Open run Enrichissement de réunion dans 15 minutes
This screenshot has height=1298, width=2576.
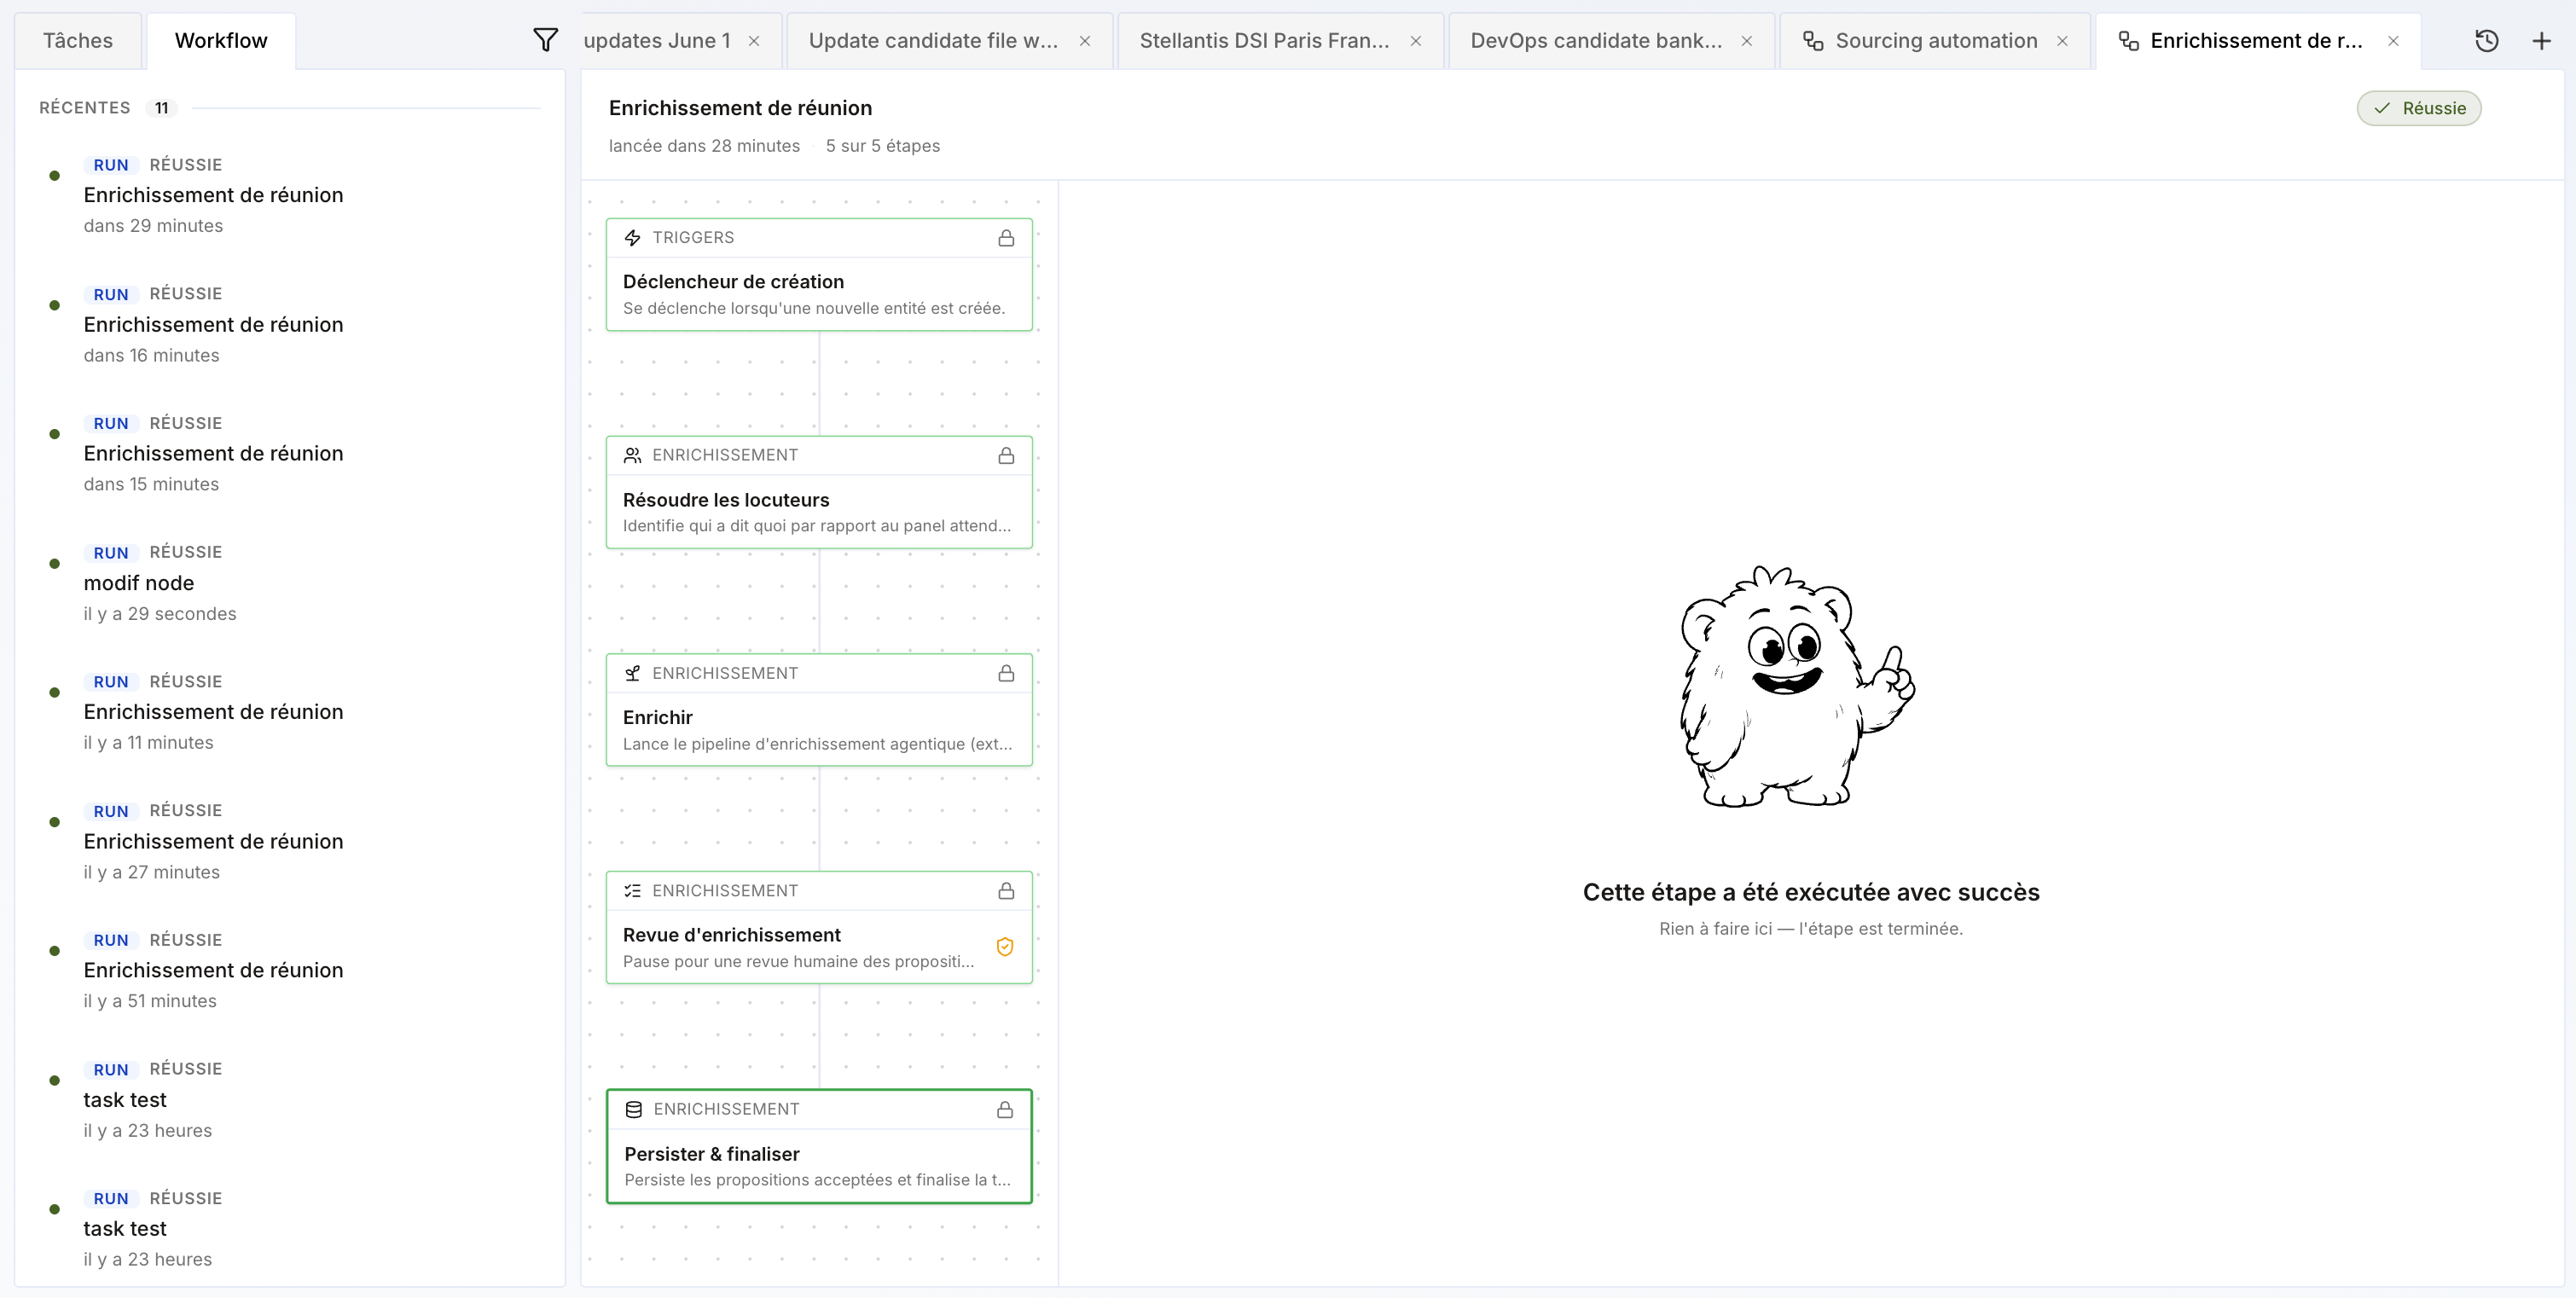coord(290,453)
